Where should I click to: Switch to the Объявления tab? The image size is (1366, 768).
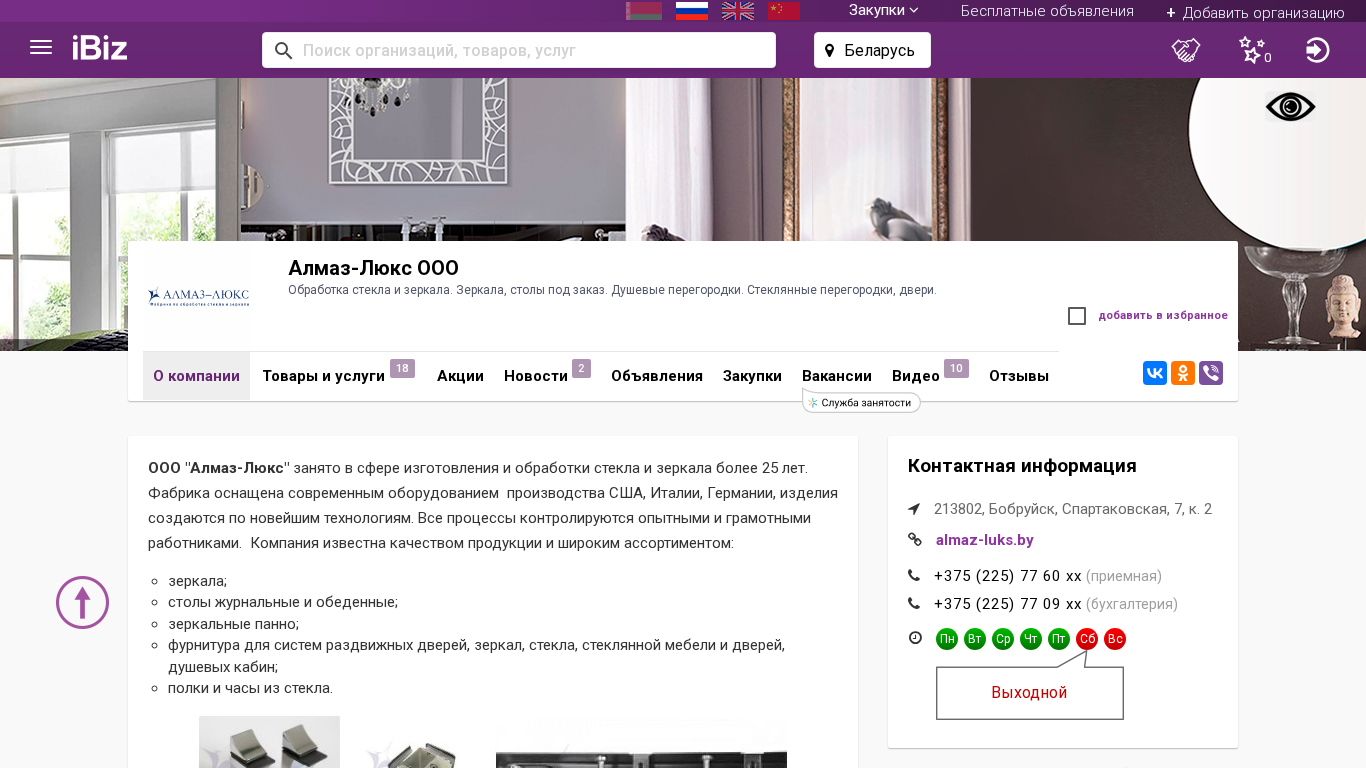coord(657,376)
